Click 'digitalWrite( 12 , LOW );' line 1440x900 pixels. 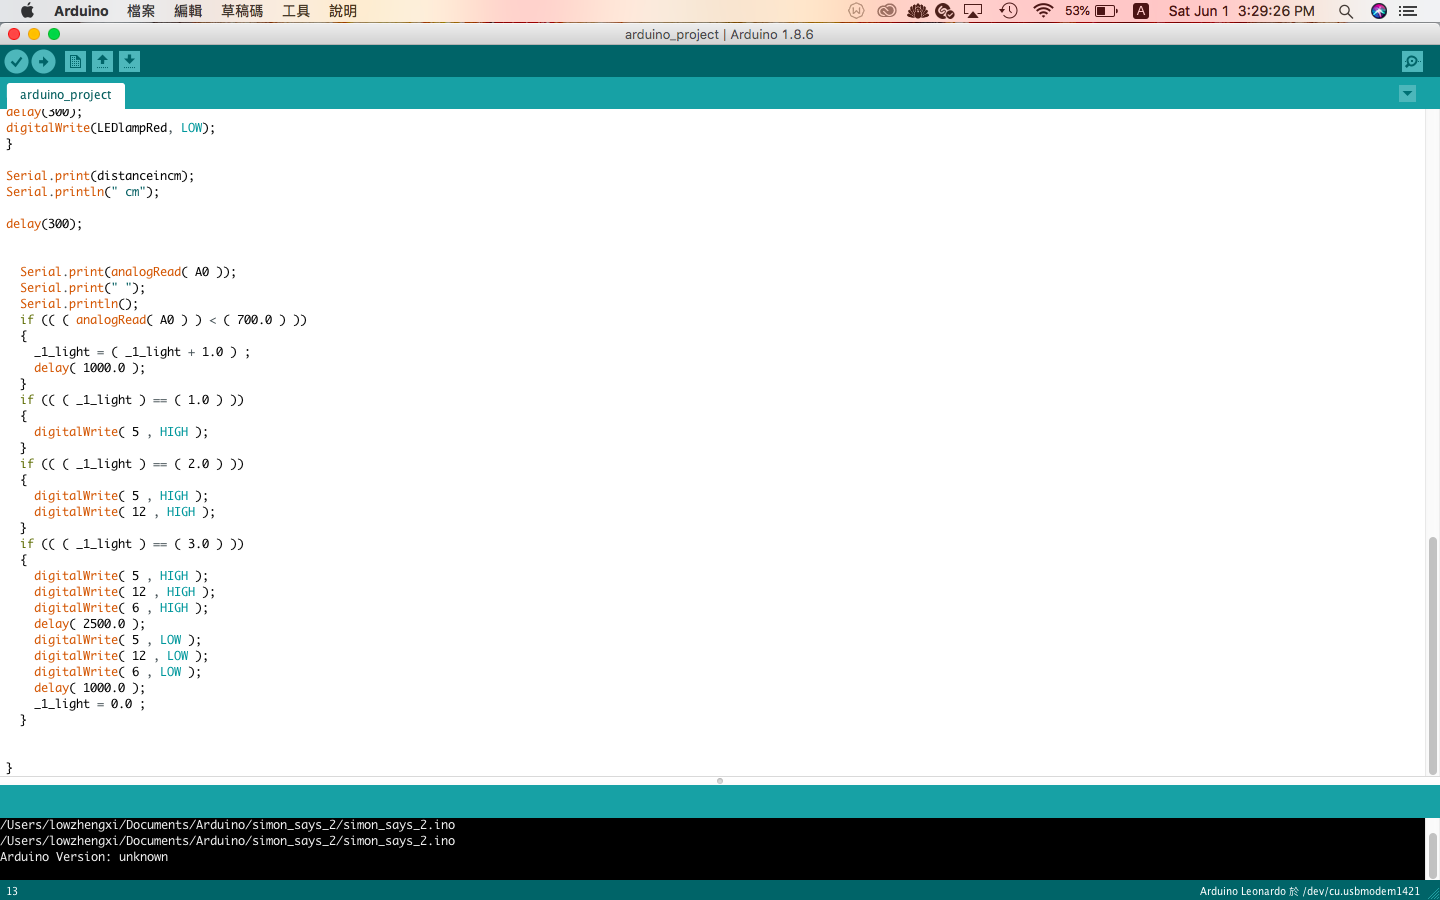pos(121,656)
